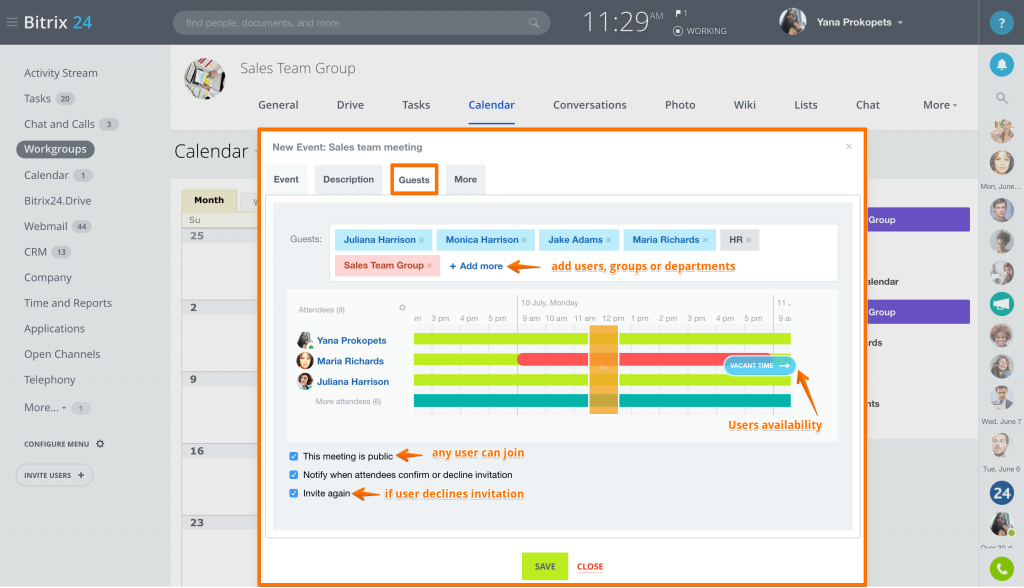Remove the HR department tag
Screen dimensions: 1024x588
pos(749,240)
